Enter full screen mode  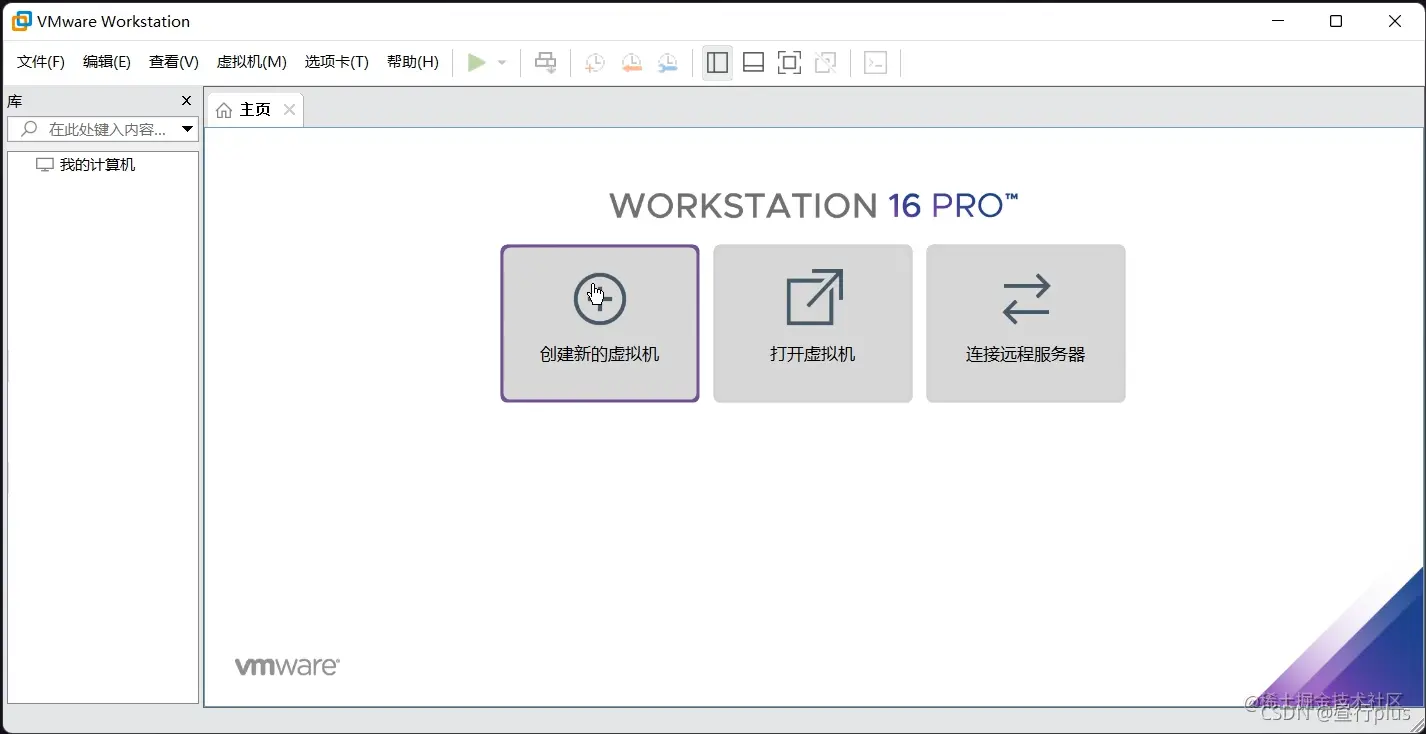(x=789, y=61)
